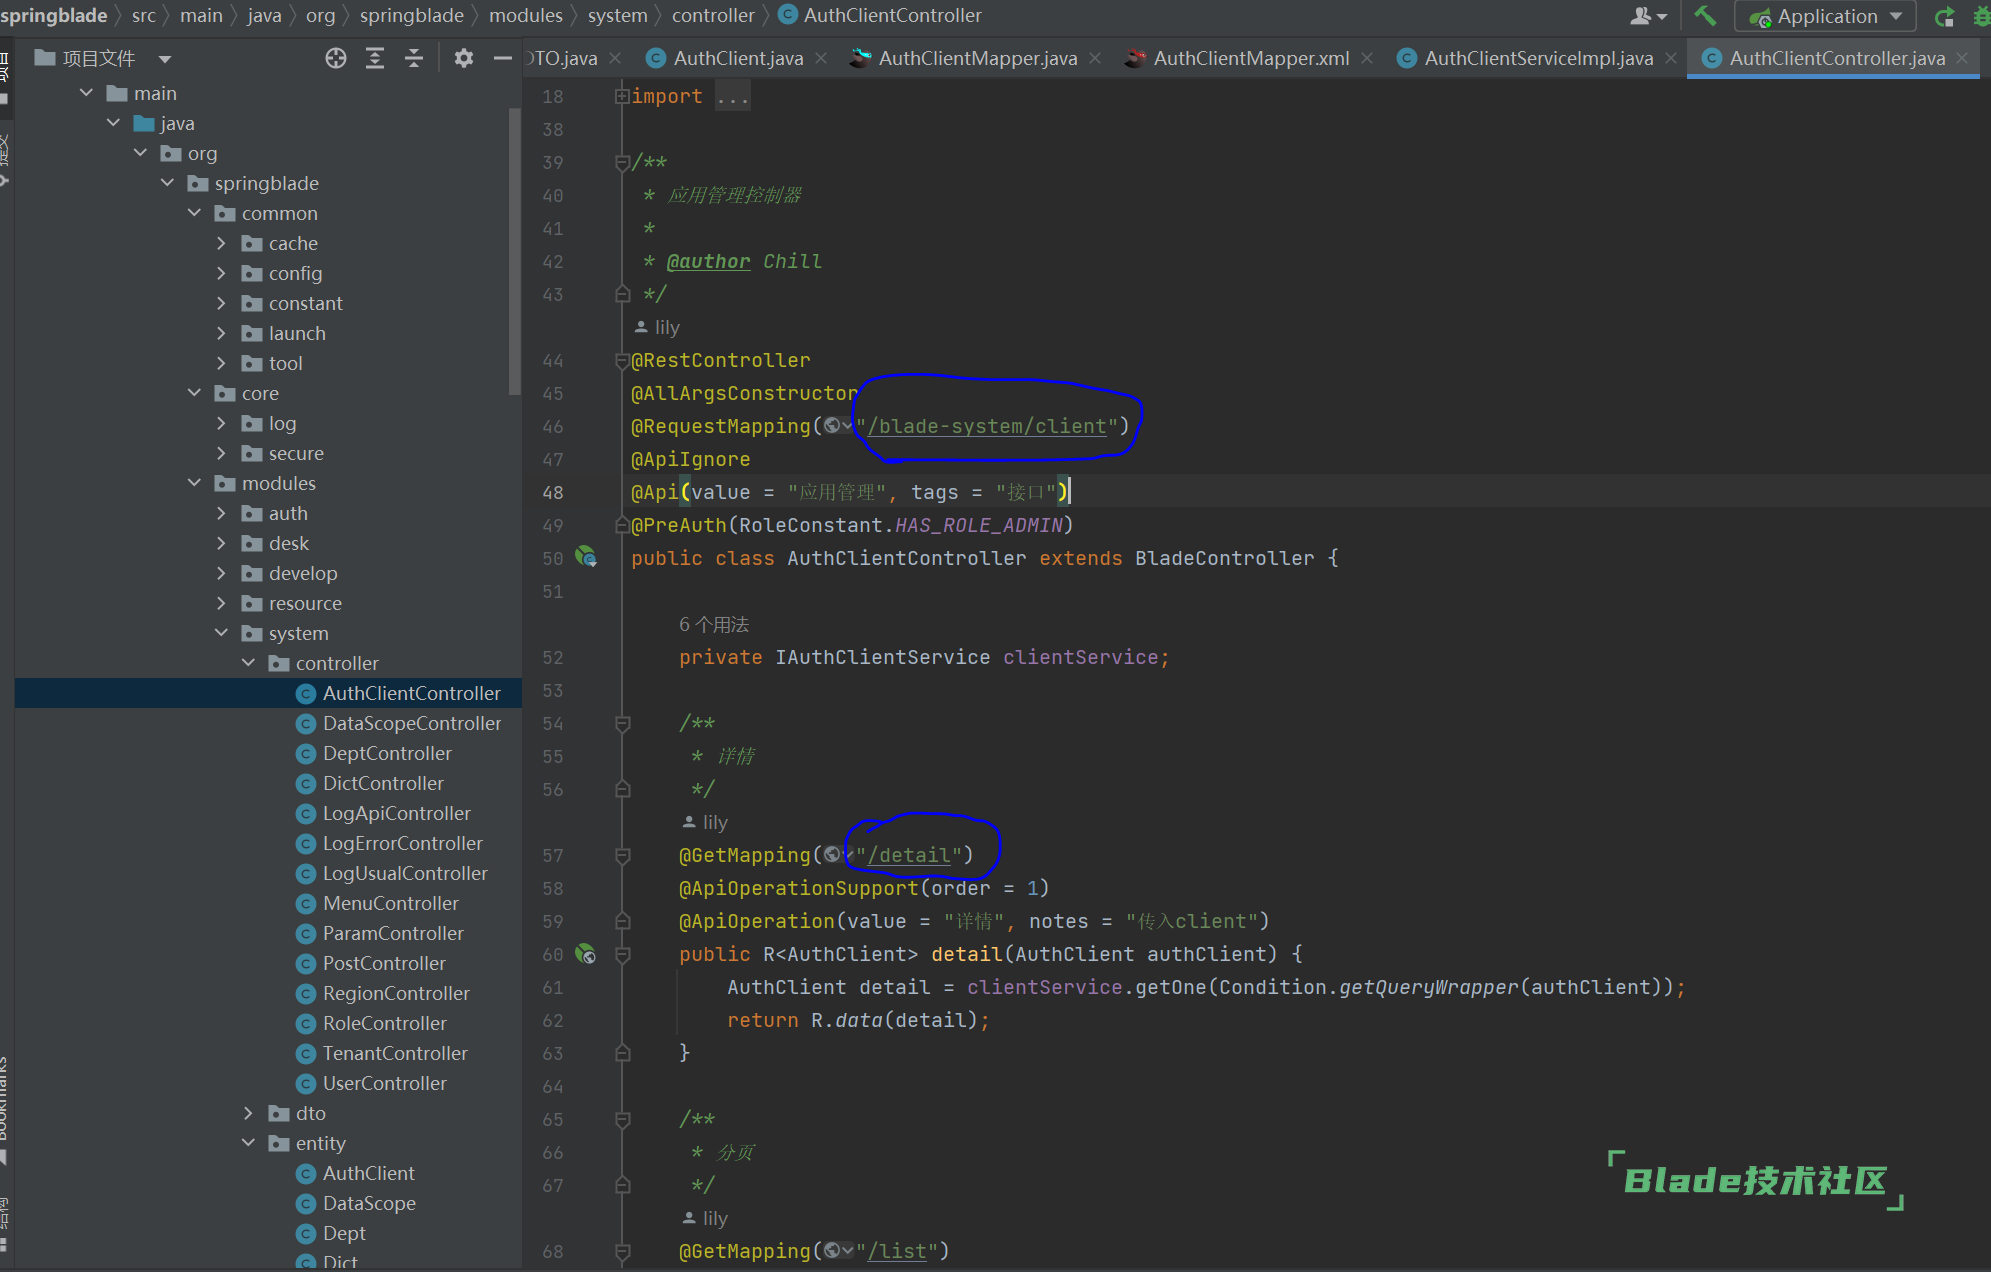Click BladeController in class declaration
This screenshot has width=1991, height=1272.
pos(1224,558)
